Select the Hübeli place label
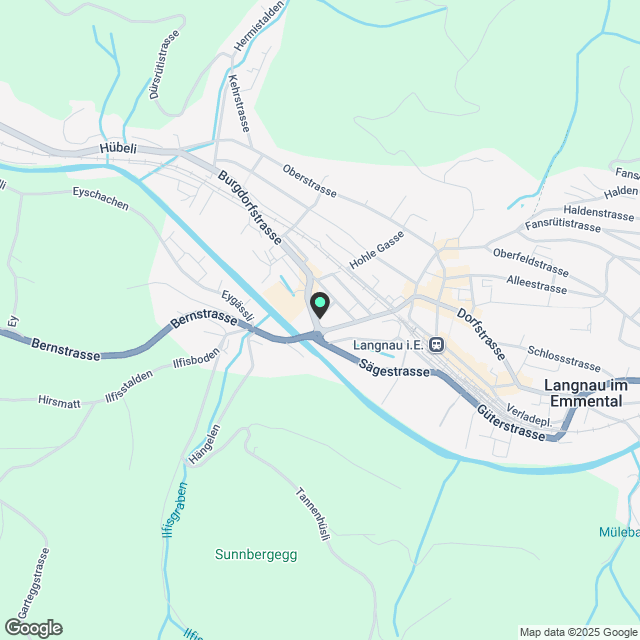Viewport: 640px width, 640px height. click(x=118, y=148)
